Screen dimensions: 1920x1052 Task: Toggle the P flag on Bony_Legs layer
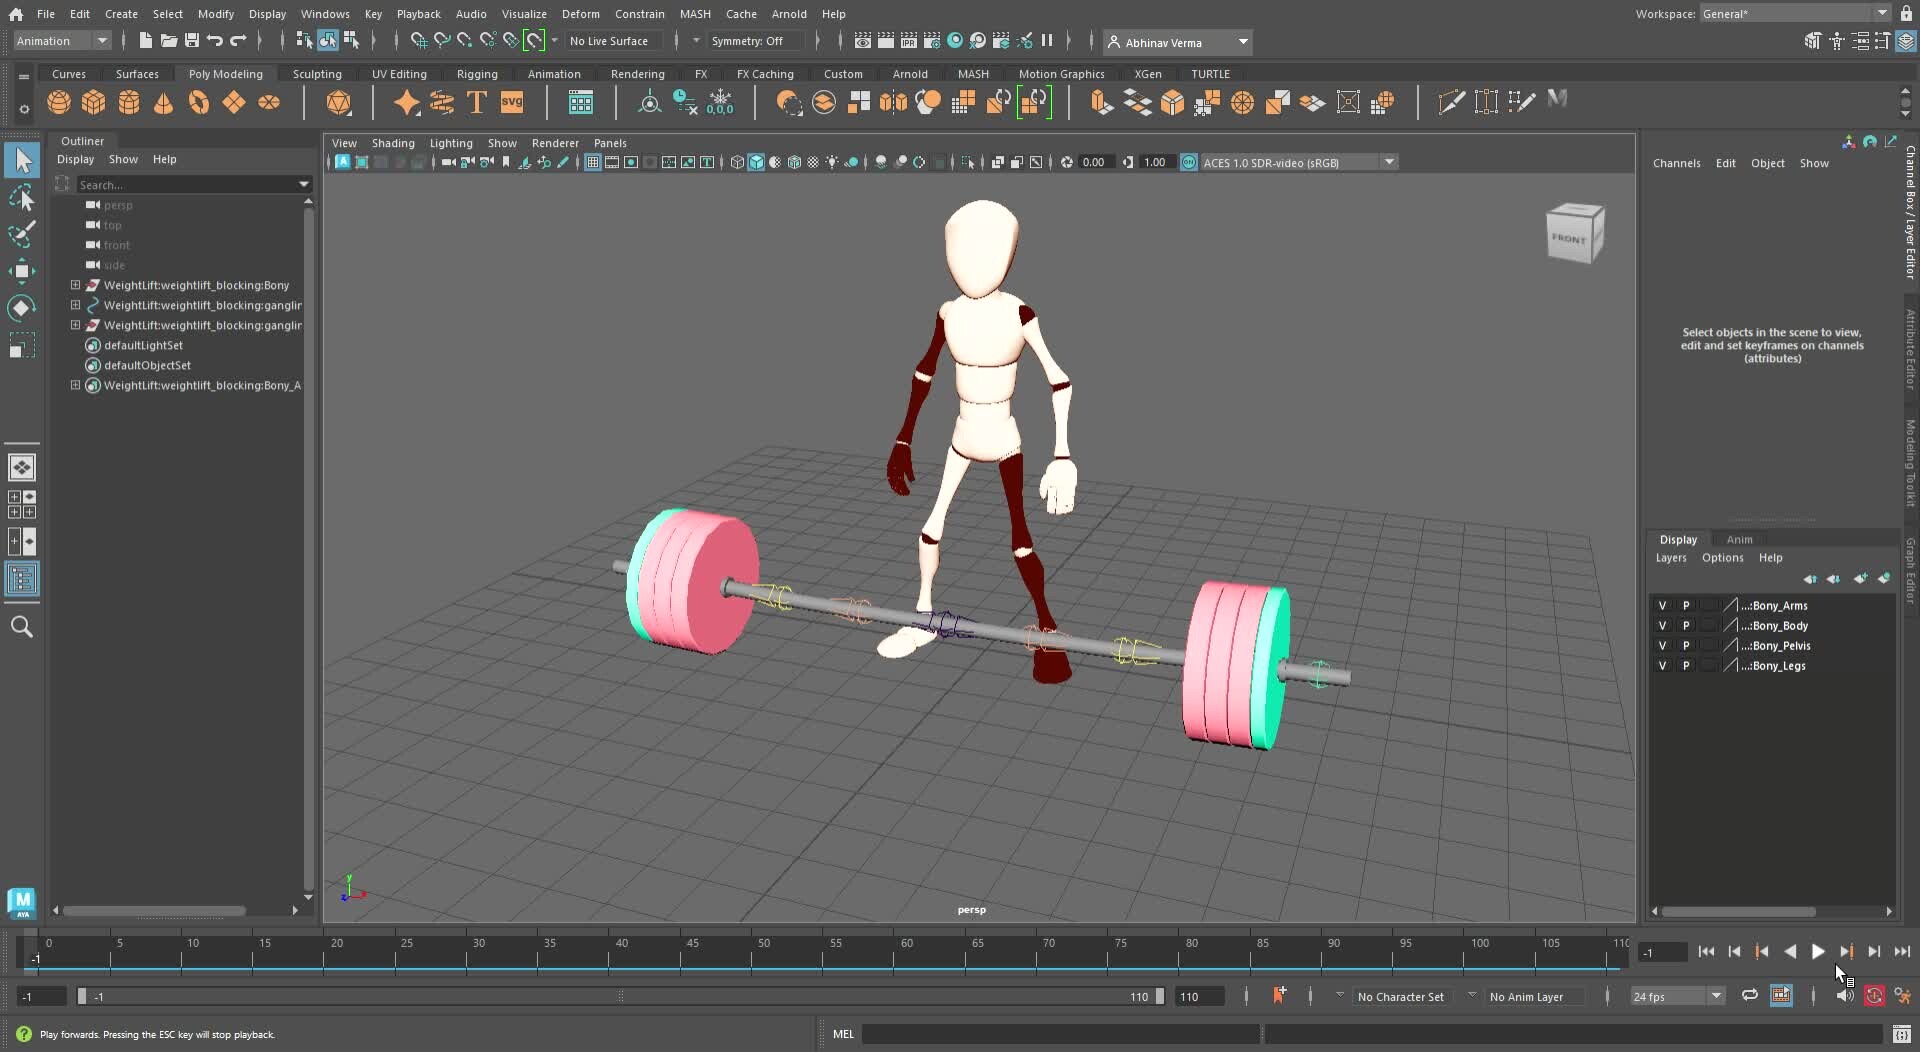click(1686, 665)
